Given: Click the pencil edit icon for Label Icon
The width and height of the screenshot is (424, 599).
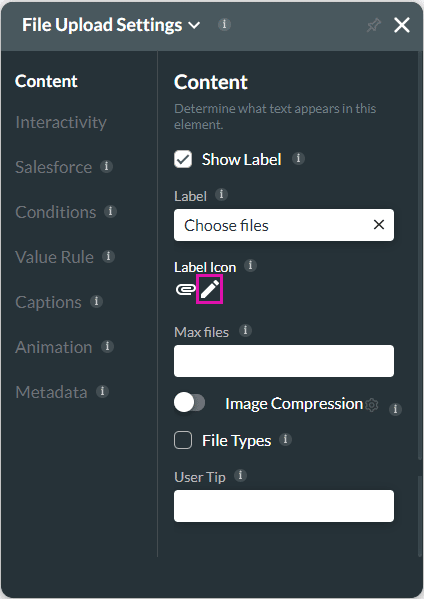Looking at the screenshot, I should click(210, 289).
